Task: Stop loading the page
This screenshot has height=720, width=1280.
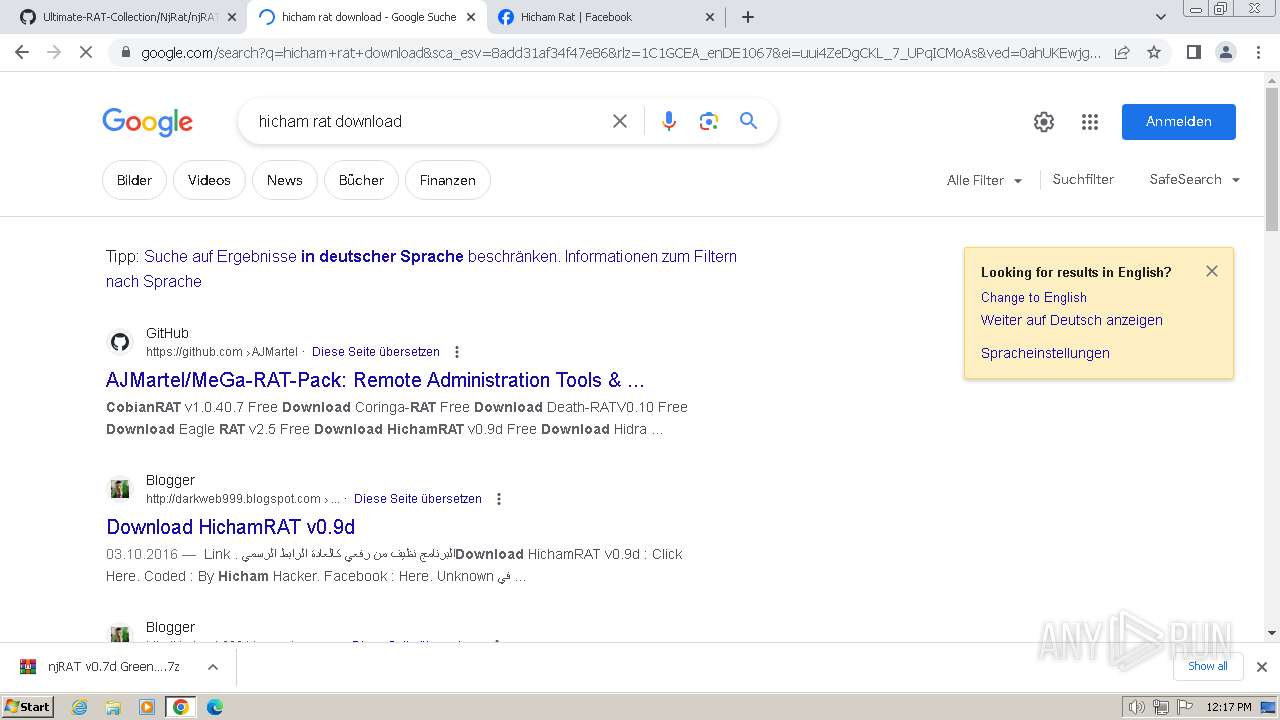Action: 86,52
